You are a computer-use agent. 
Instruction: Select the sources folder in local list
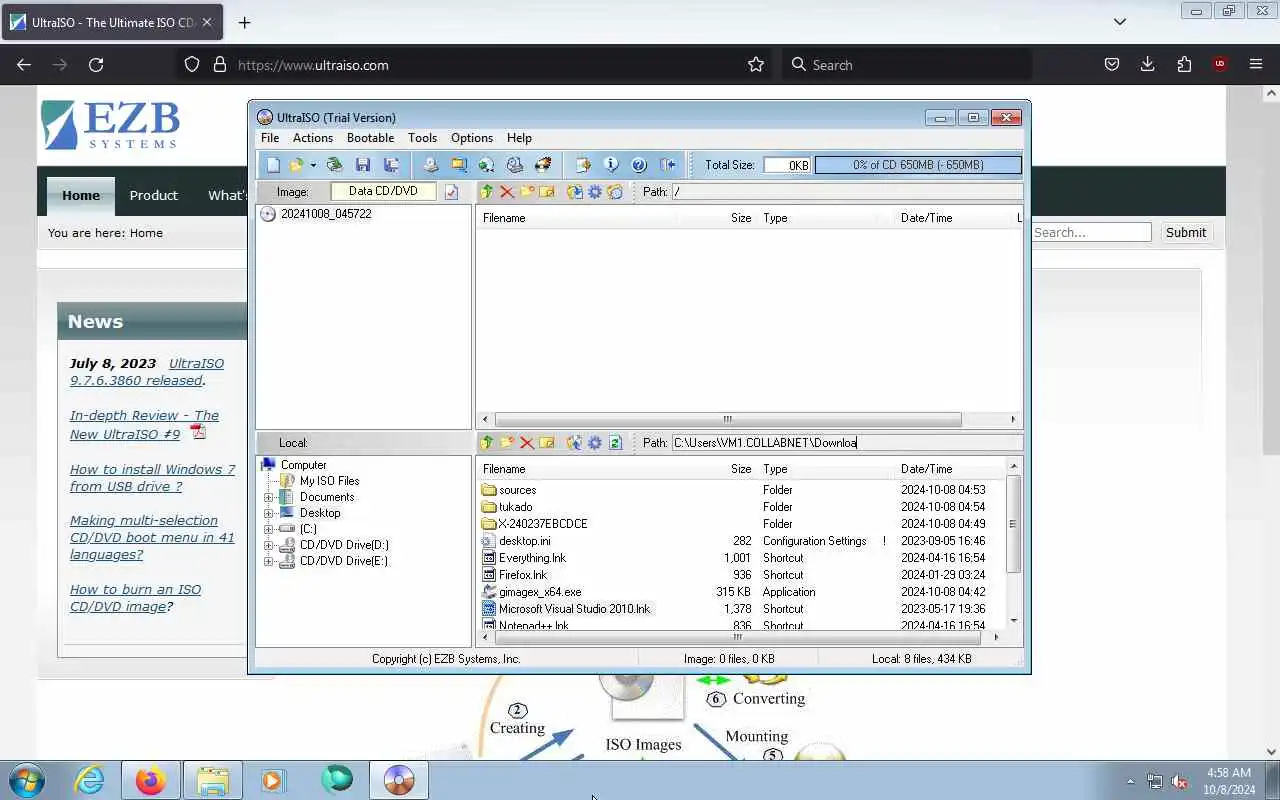[517, 490]
